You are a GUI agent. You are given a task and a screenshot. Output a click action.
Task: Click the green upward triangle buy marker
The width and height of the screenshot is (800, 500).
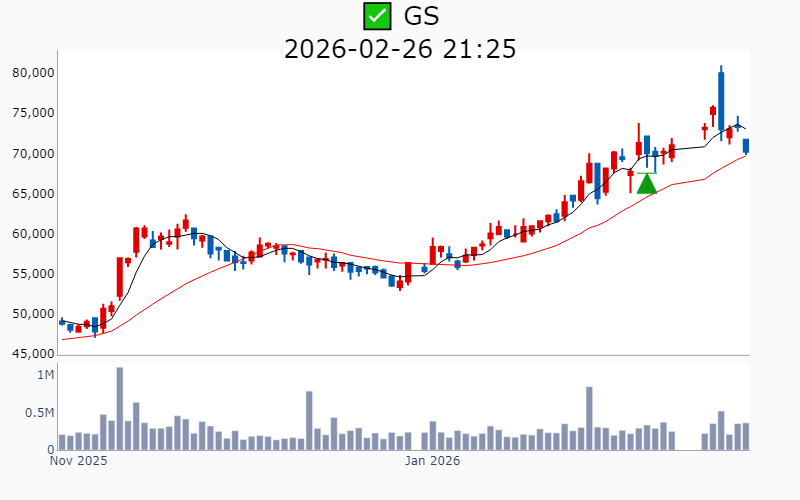coord(647,183)
